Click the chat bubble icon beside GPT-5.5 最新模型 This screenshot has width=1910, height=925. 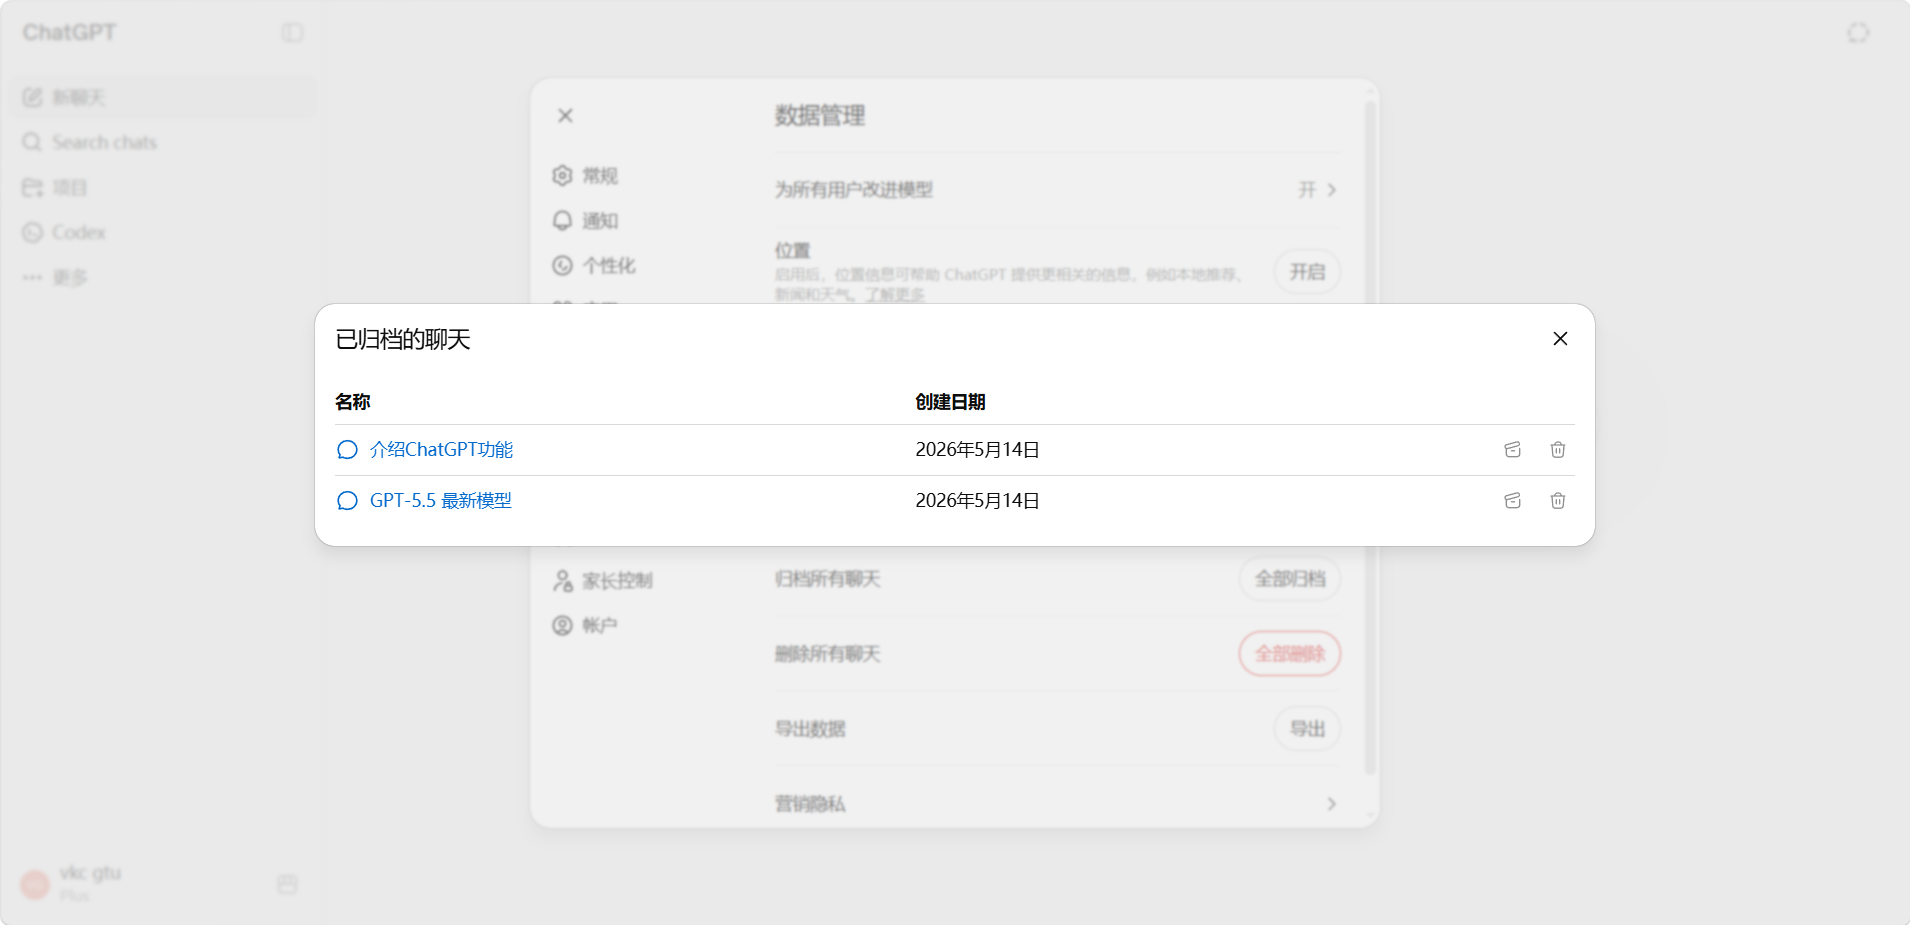tap(347, 501)
